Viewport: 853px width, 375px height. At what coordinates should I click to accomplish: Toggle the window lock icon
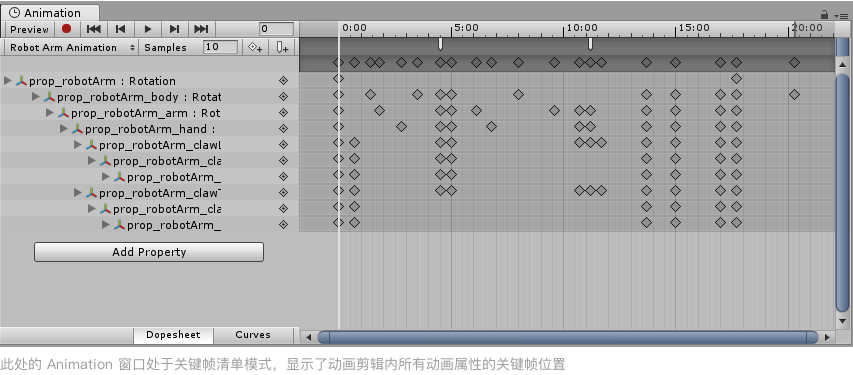(x=824, y=15)
